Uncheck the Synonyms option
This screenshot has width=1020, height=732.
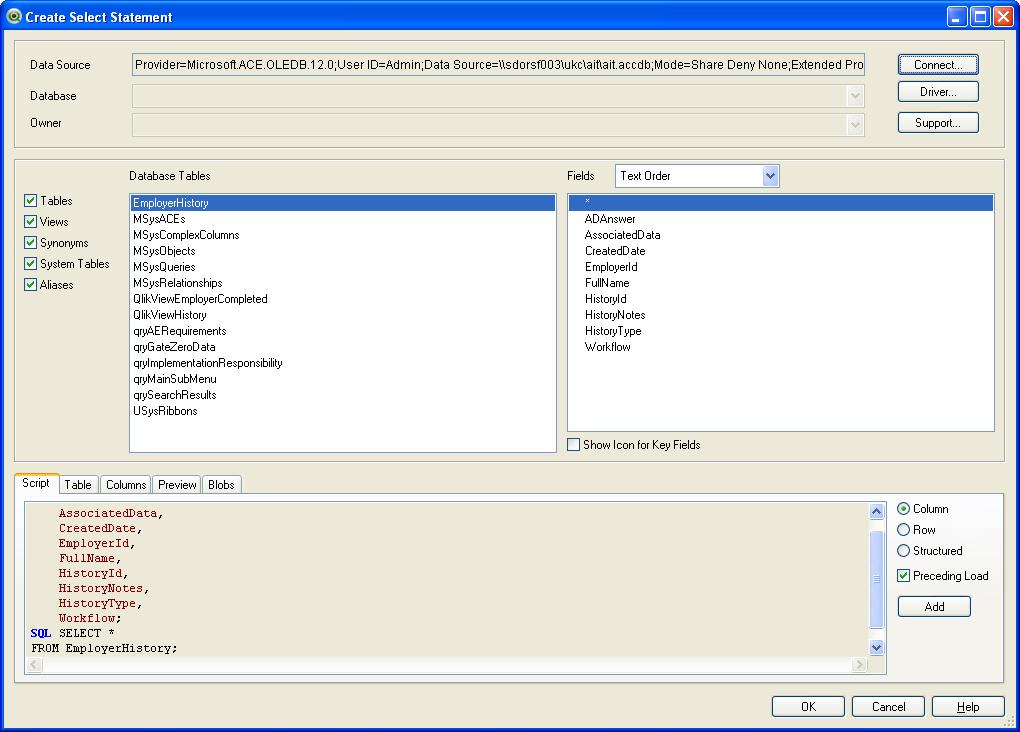tap(31, 243)
